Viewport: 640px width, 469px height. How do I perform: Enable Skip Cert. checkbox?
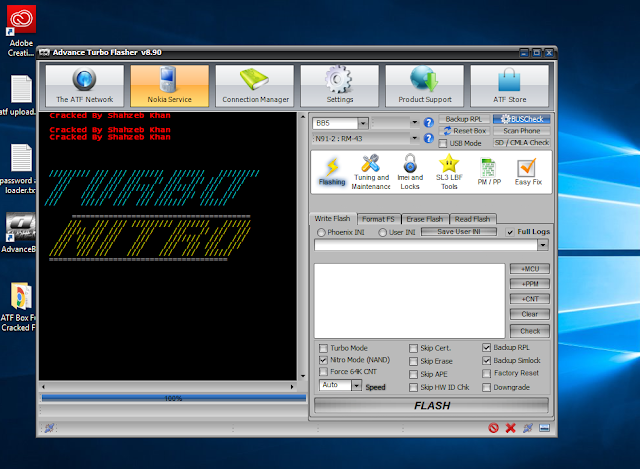coord(413,348)
